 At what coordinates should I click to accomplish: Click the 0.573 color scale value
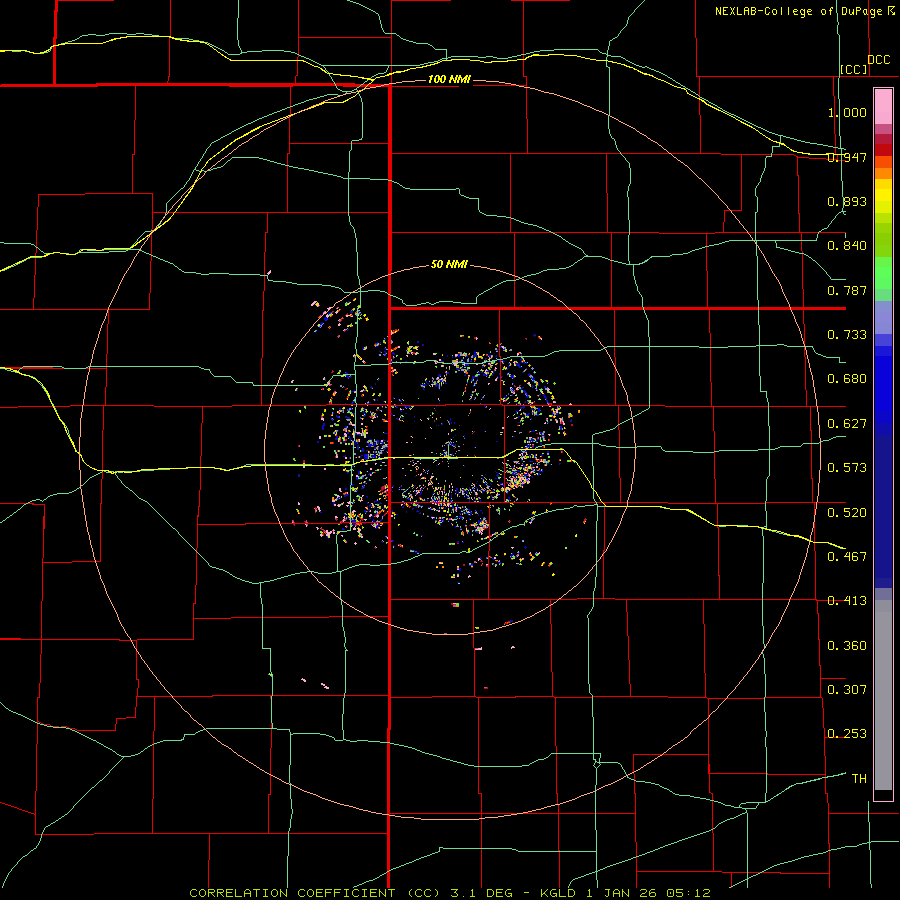pos(847,468)
